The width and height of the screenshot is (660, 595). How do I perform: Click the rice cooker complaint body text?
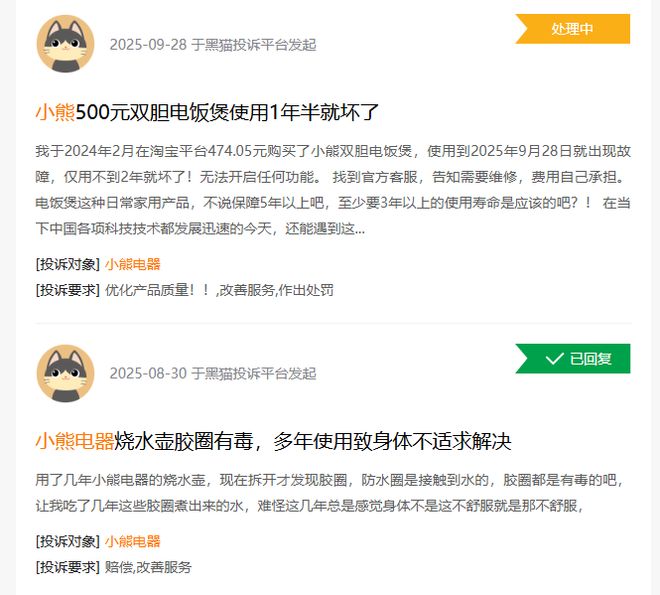(333, 190)
